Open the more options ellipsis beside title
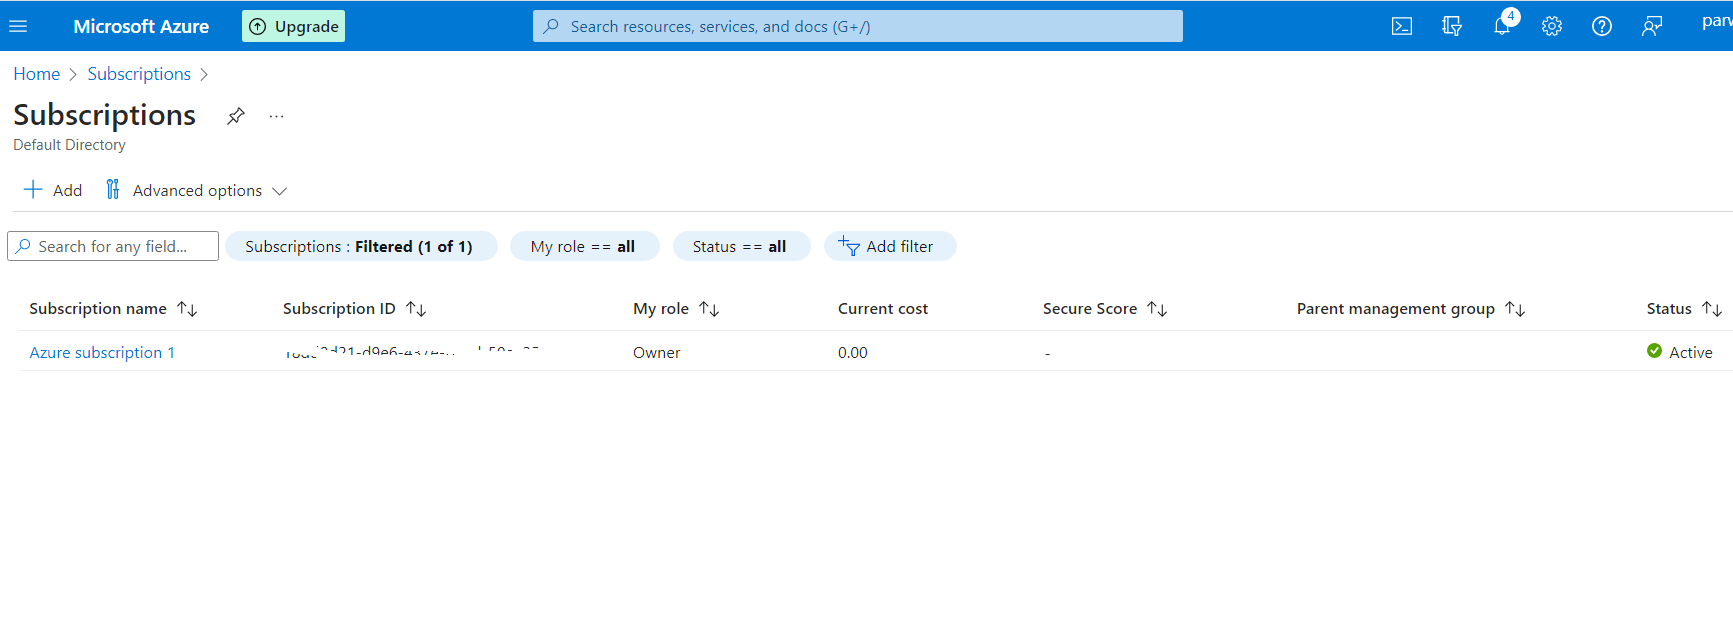Image resolution: width=1733 pixels, height=628 pixels. [276, 116]
